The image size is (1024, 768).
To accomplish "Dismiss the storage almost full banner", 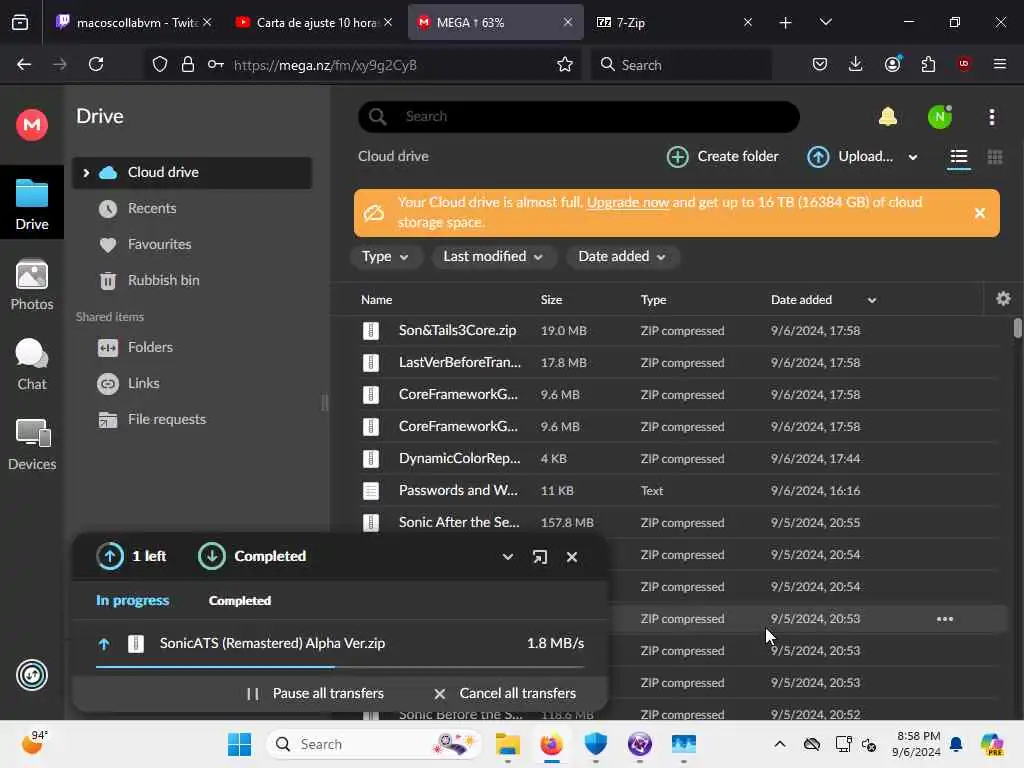I will [979, 213].
